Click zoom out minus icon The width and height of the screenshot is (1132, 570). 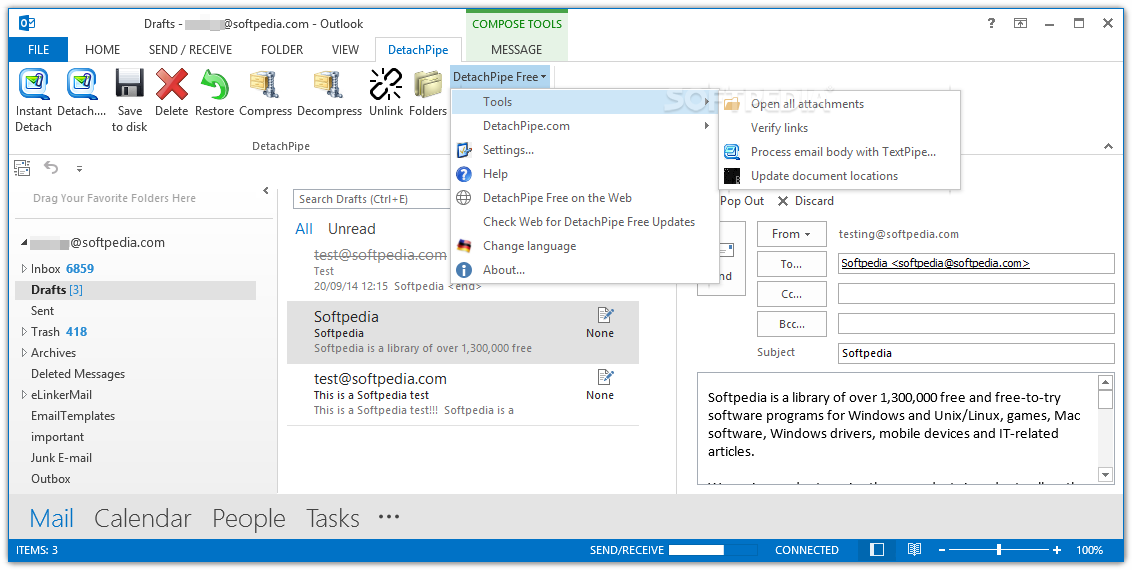pos(941,550)
